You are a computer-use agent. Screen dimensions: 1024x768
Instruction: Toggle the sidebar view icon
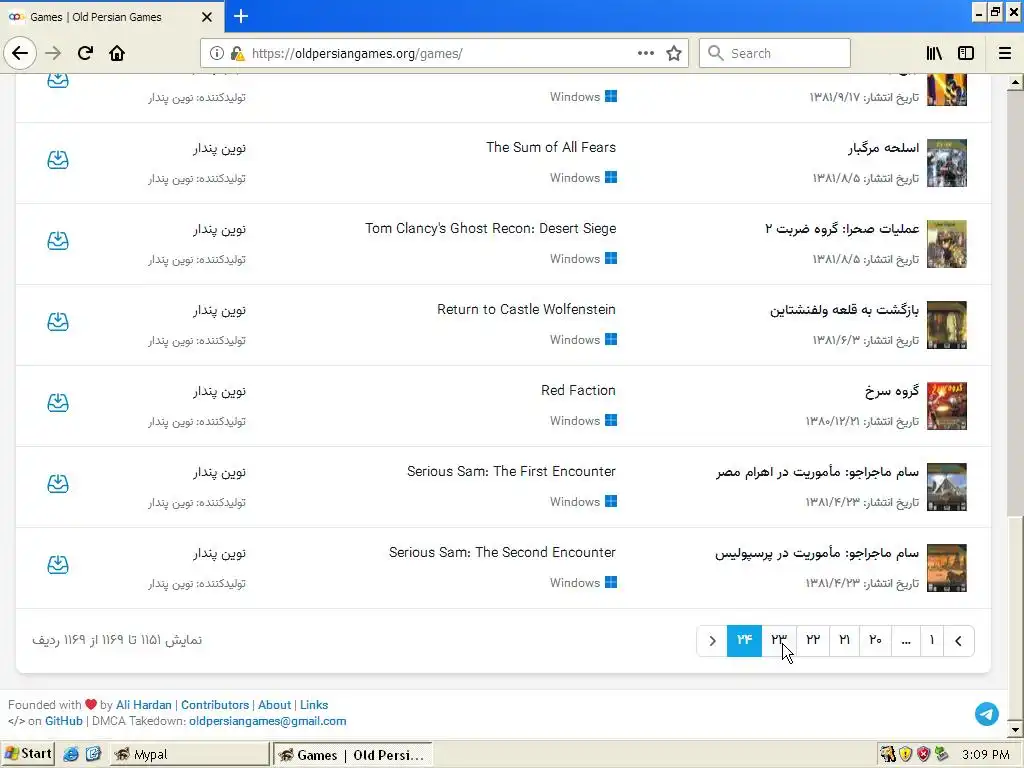tap(966, 54)
